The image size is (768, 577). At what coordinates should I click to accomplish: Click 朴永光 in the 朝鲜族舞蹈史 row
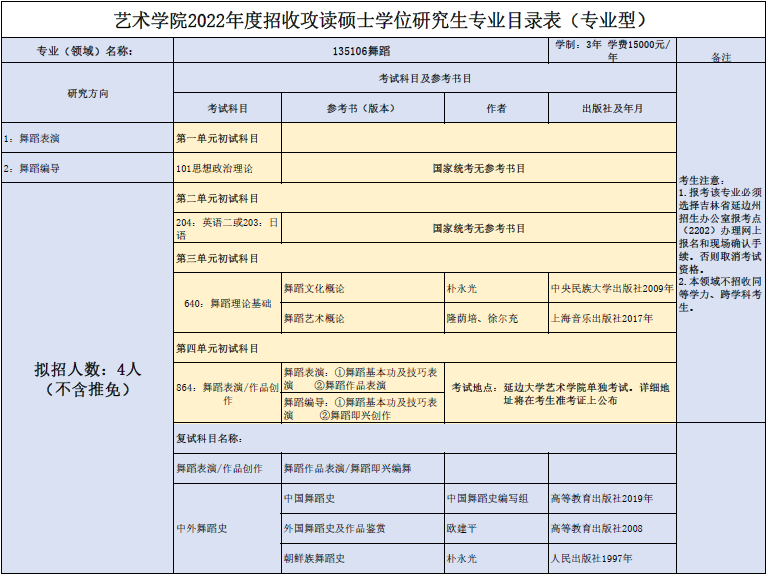496,558
